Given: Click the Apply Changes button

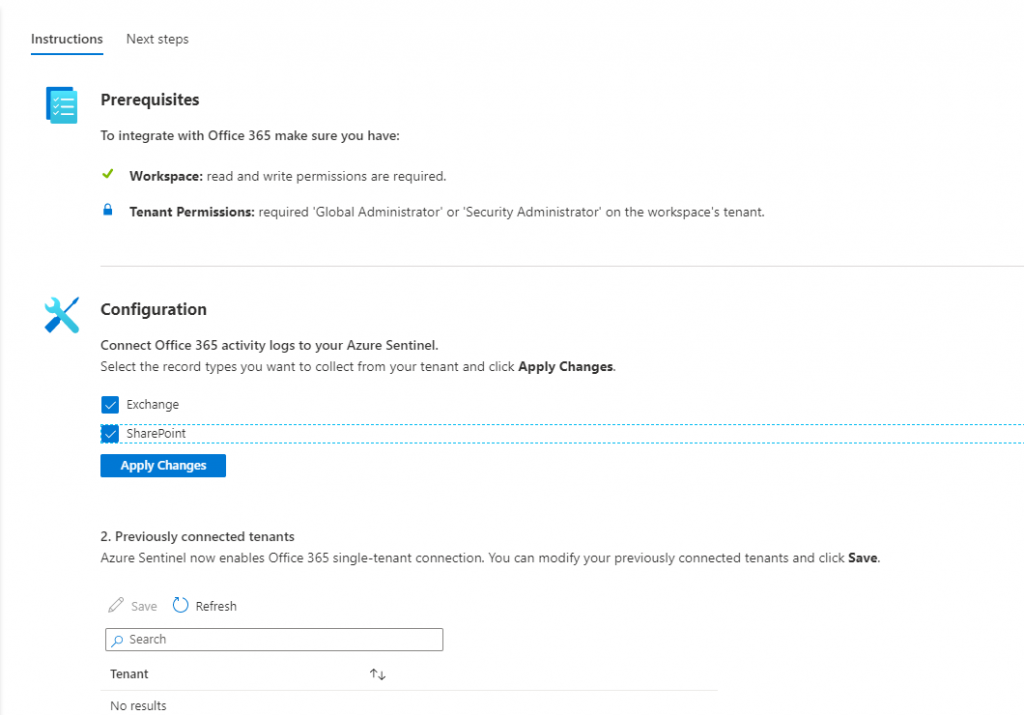Looking at the screenshot, I should coord(163,466).
